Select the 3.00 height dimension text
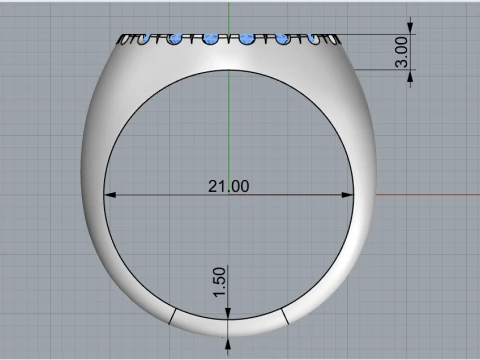 tap(401, 52)
